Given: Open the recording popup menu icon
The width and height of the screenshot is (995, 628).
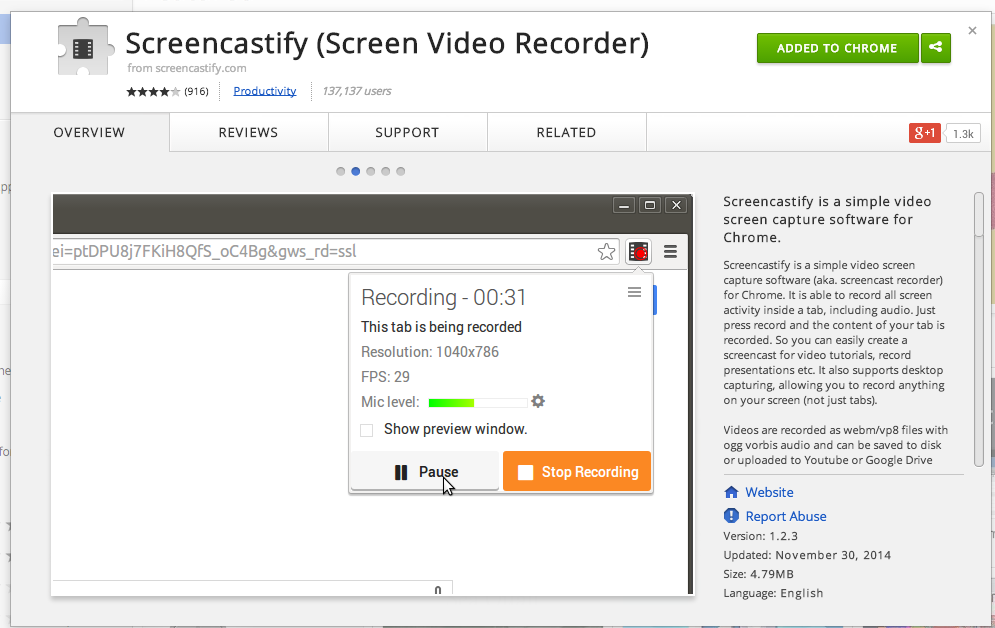Looking at the screenshot, I should coord(634,292).
